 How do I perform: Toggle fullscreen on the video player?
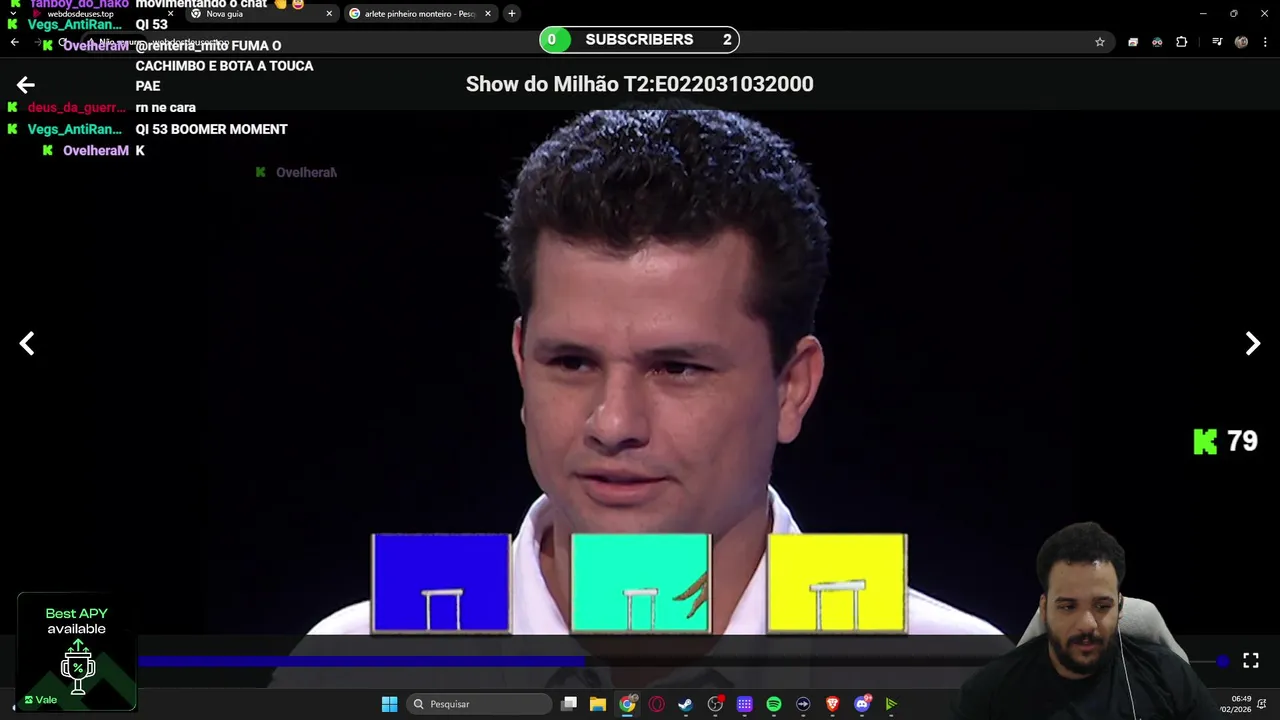(1251, 660)
